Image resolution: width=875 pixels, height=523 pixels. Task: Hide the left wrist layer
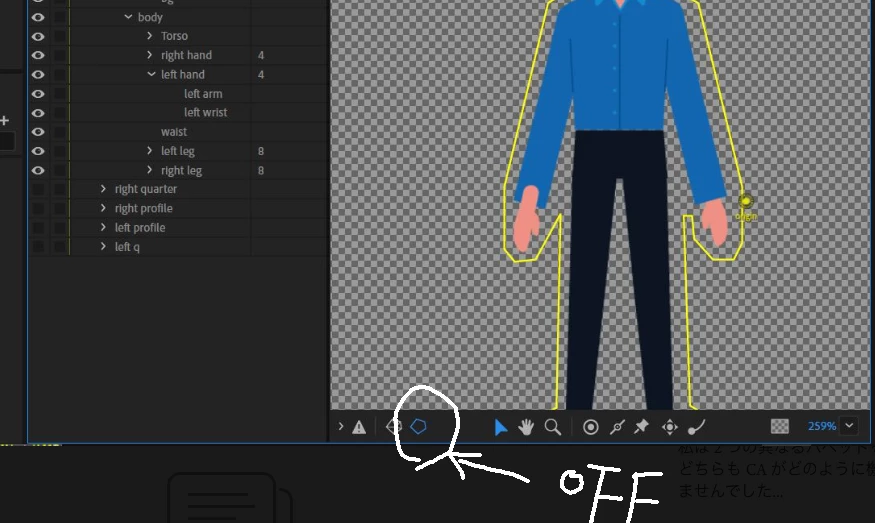(38, 113)
